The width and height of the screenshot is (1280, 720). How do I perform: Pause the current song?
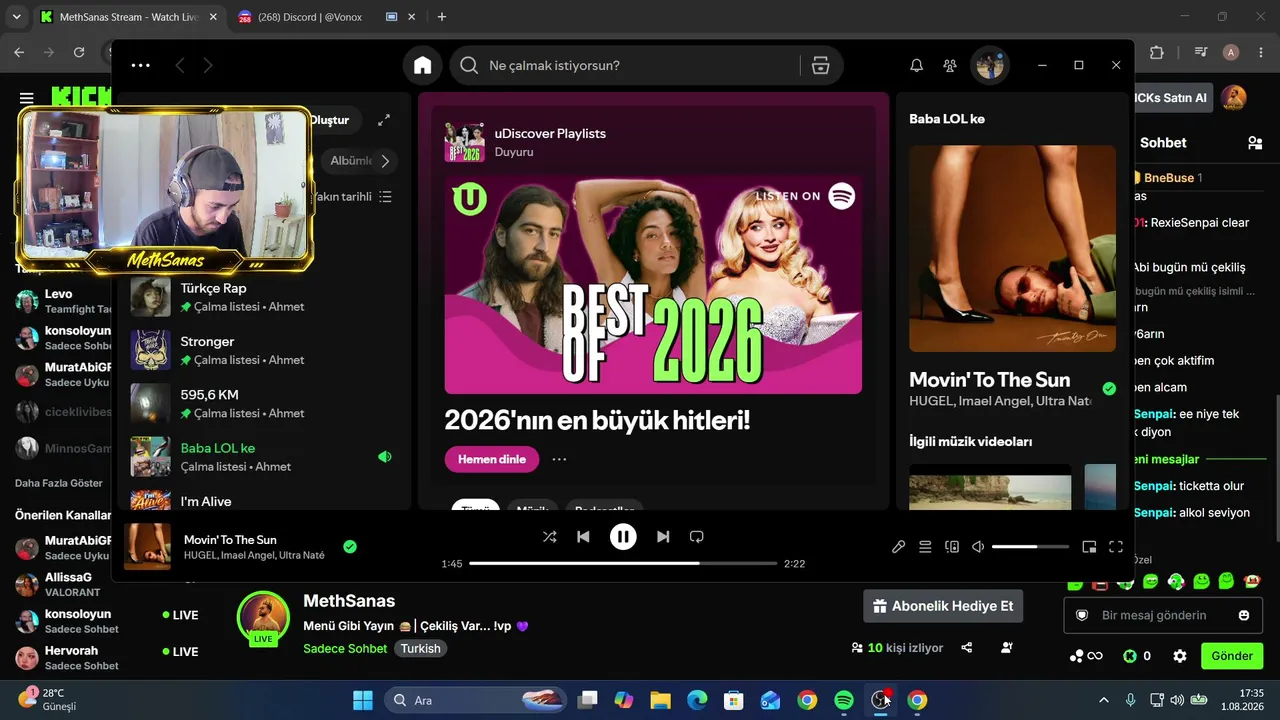click(623, 537)
